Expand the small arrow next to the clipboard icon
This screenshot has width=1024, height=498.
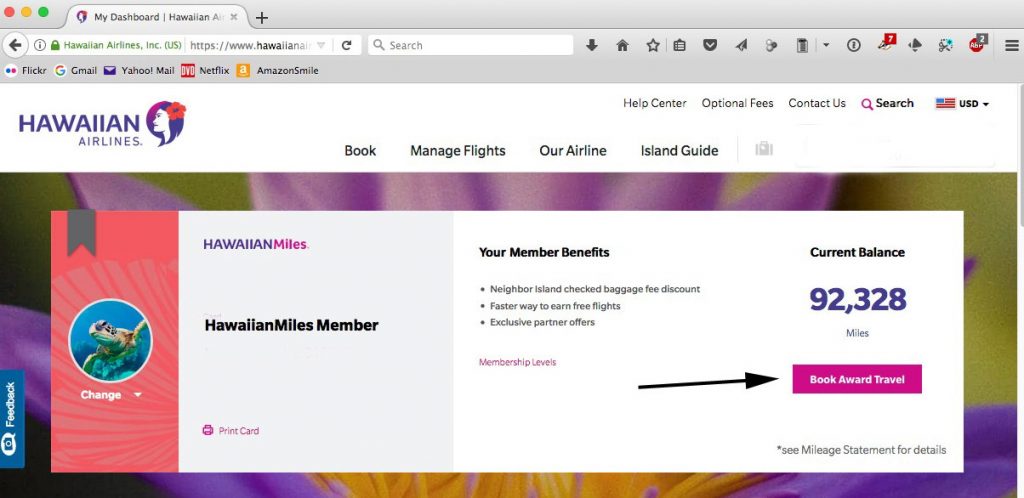pyautogui.click(x=825, y=45)
